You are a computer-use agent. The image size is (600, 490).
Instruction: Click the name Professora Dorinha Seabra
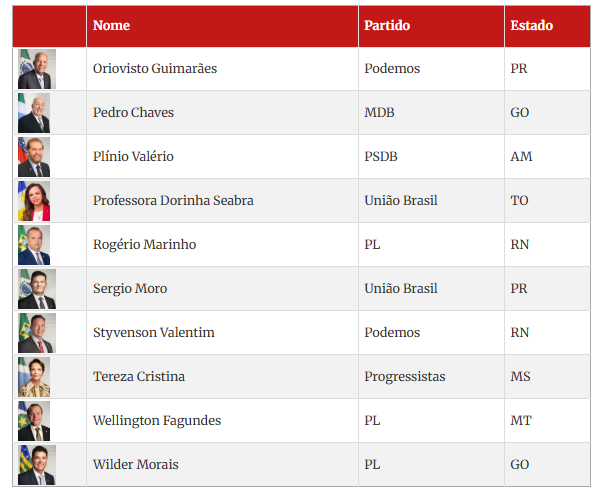(173, 201)
